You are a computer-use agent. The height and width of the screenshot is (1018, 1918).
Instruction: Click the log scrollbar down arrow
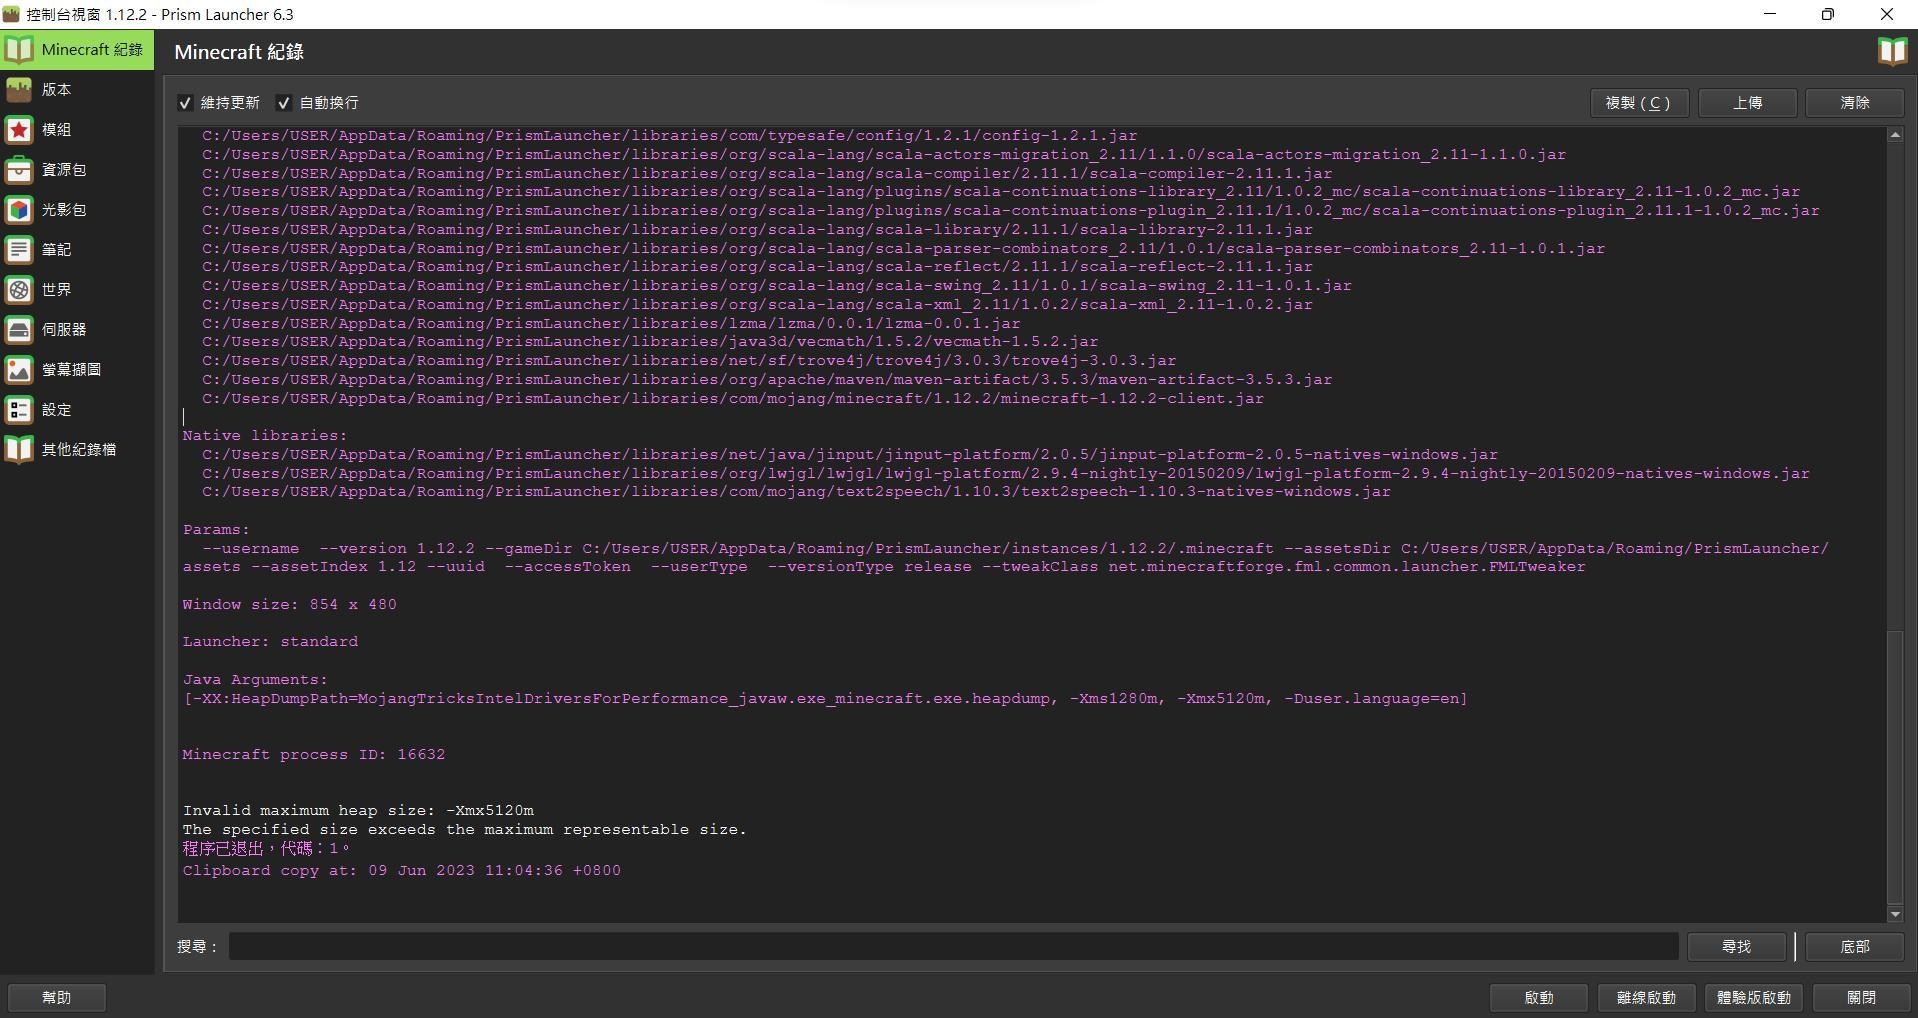pyautogui.click(x=1895, y=914)
